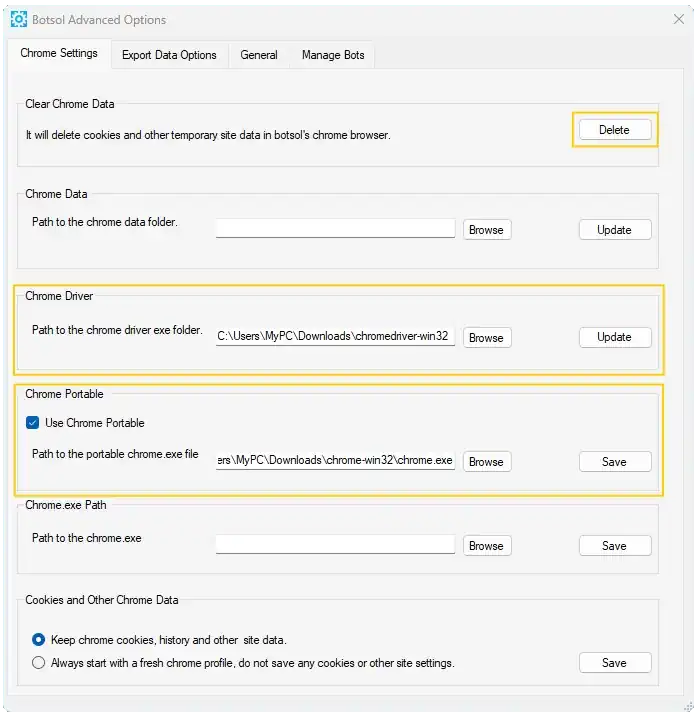
Task: Close the Botsol Advanced Options dialog
Action: 678,19
